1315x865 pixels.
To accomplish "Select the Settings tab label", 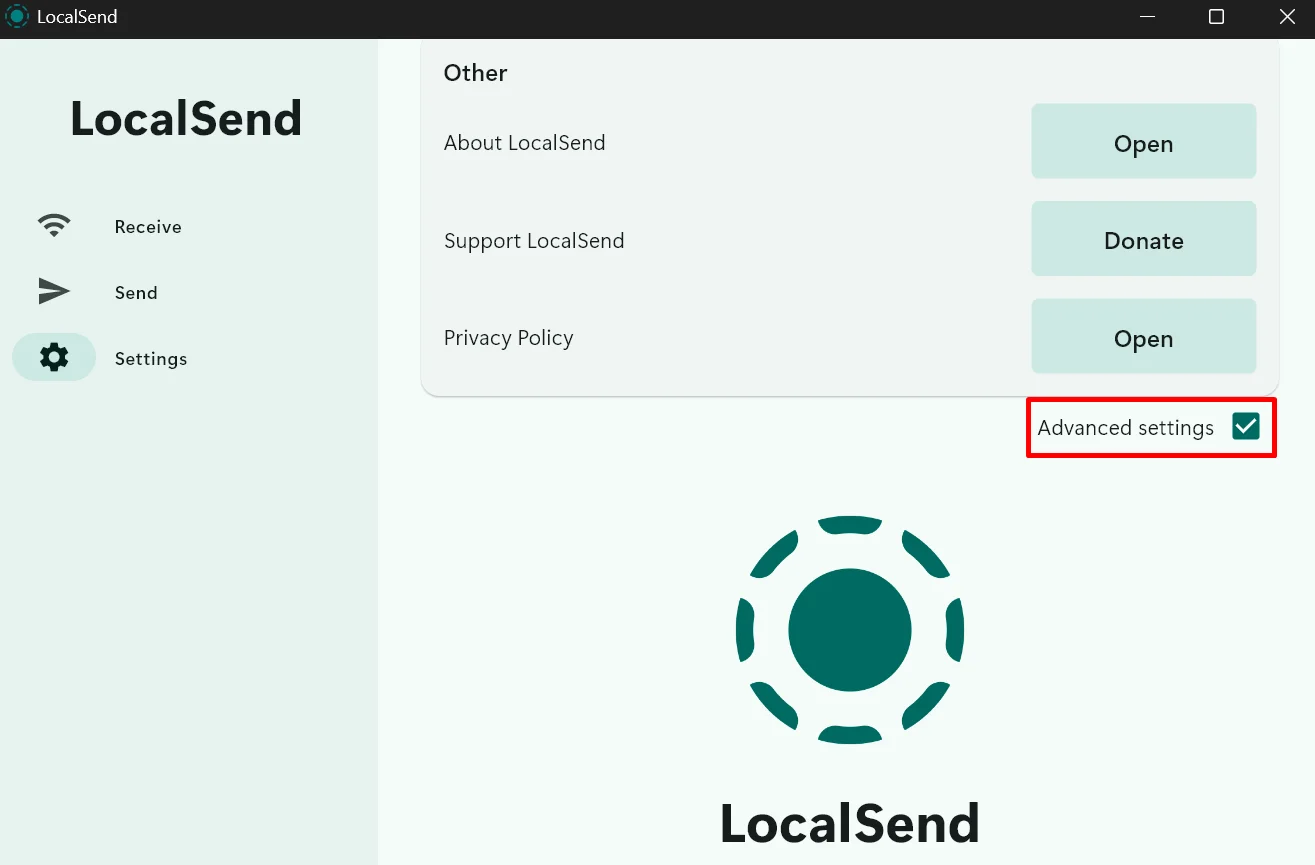I will (151, 359).
